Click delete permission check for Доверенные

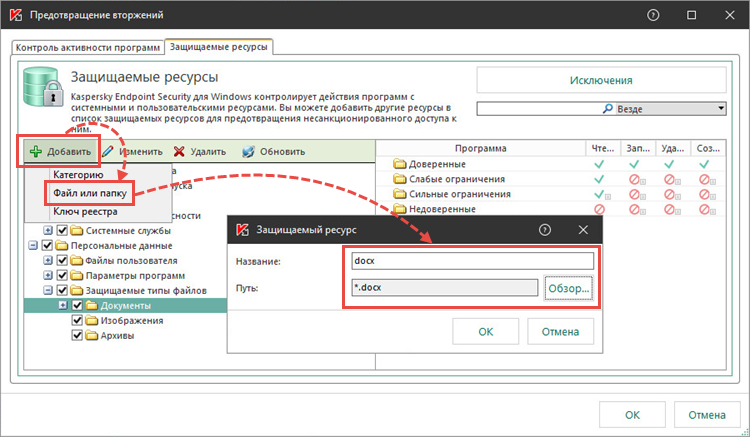click(669, 164)
